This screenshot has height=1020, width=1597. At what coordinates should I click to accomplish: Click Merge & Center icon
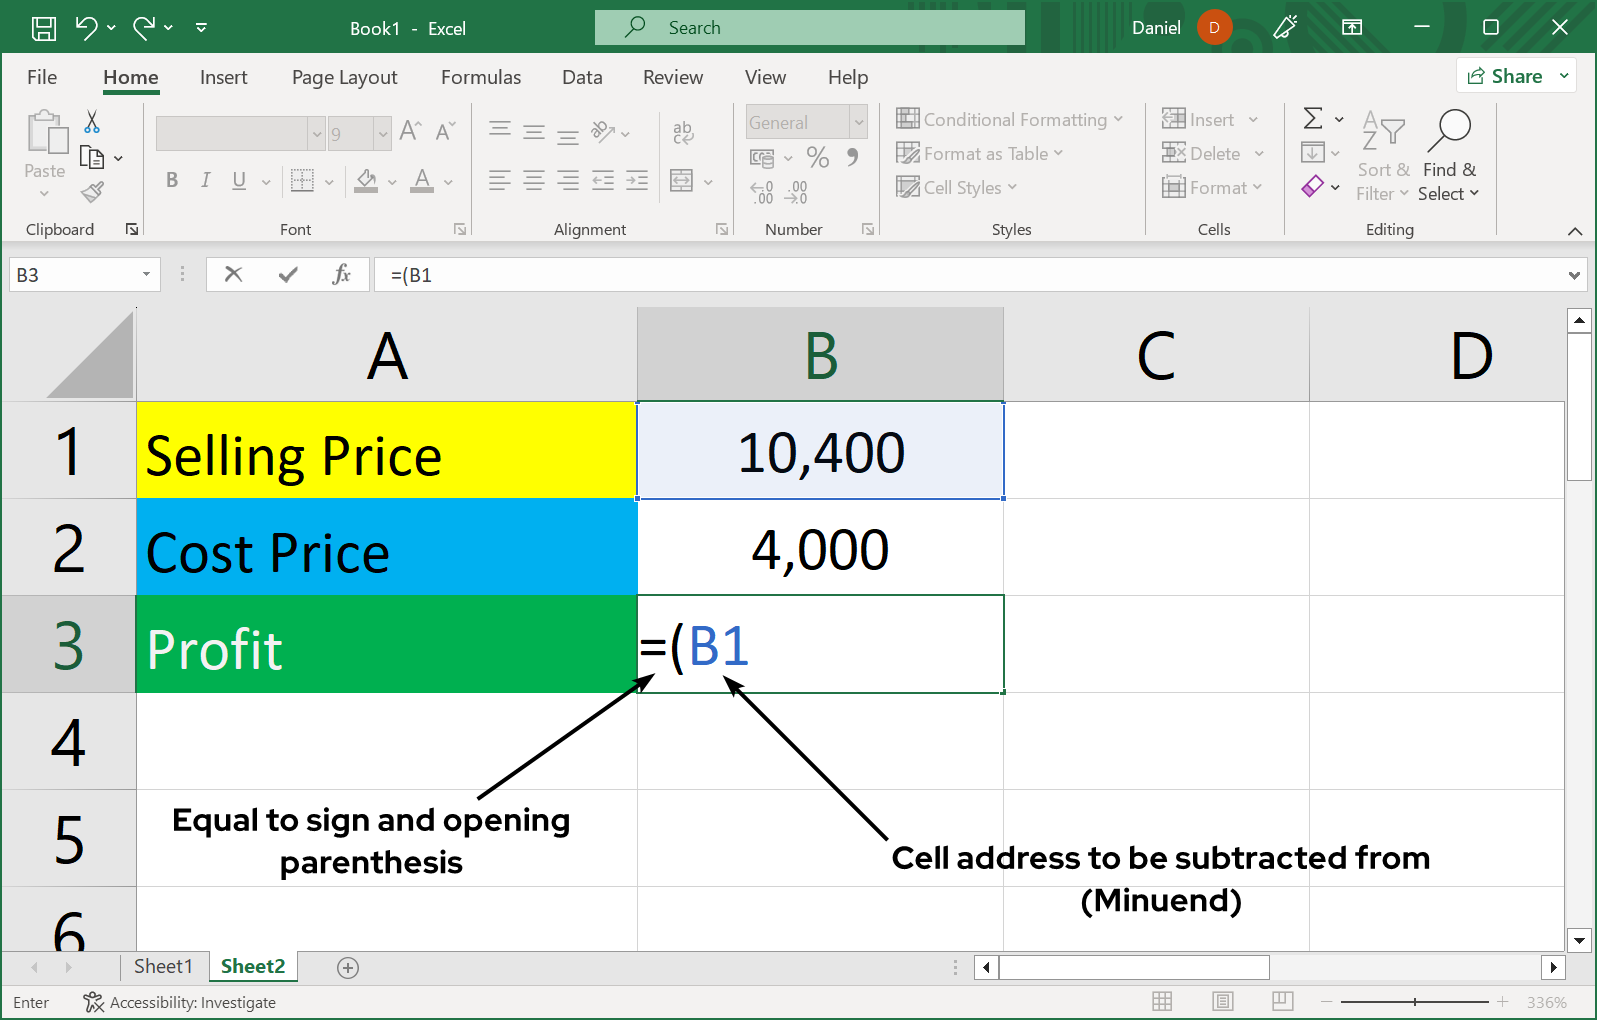coord(681,181)
